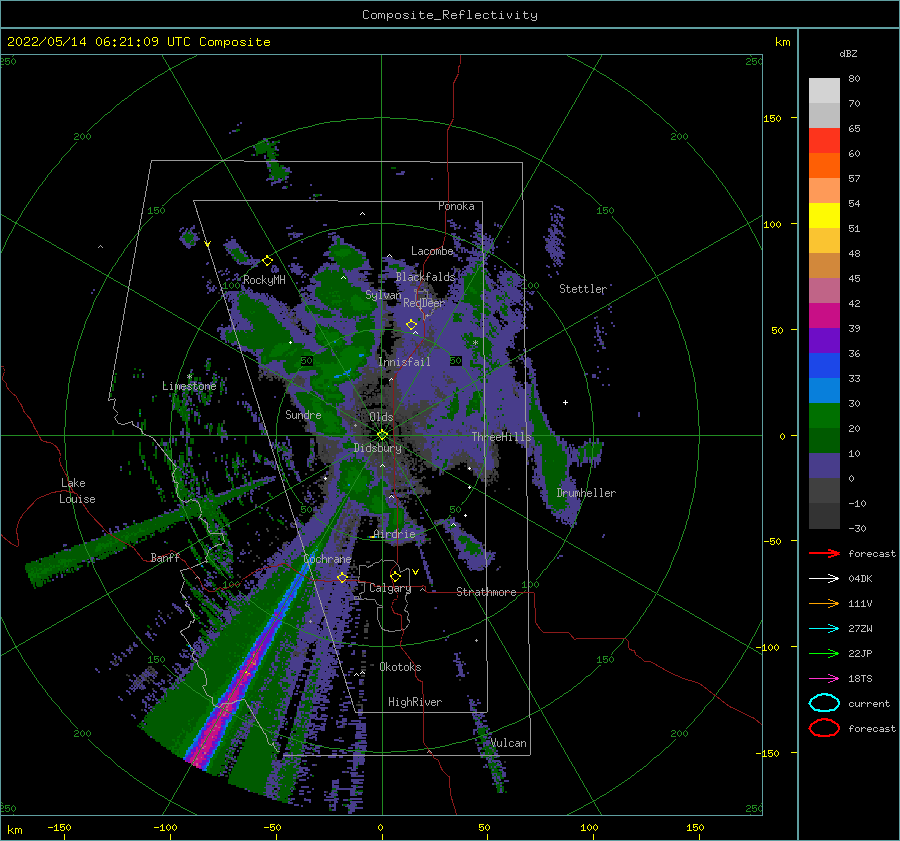Click the dBZ scale heading
Image resolution: width=900 pixels, height=841 pixels.
[x=848, y=53]
